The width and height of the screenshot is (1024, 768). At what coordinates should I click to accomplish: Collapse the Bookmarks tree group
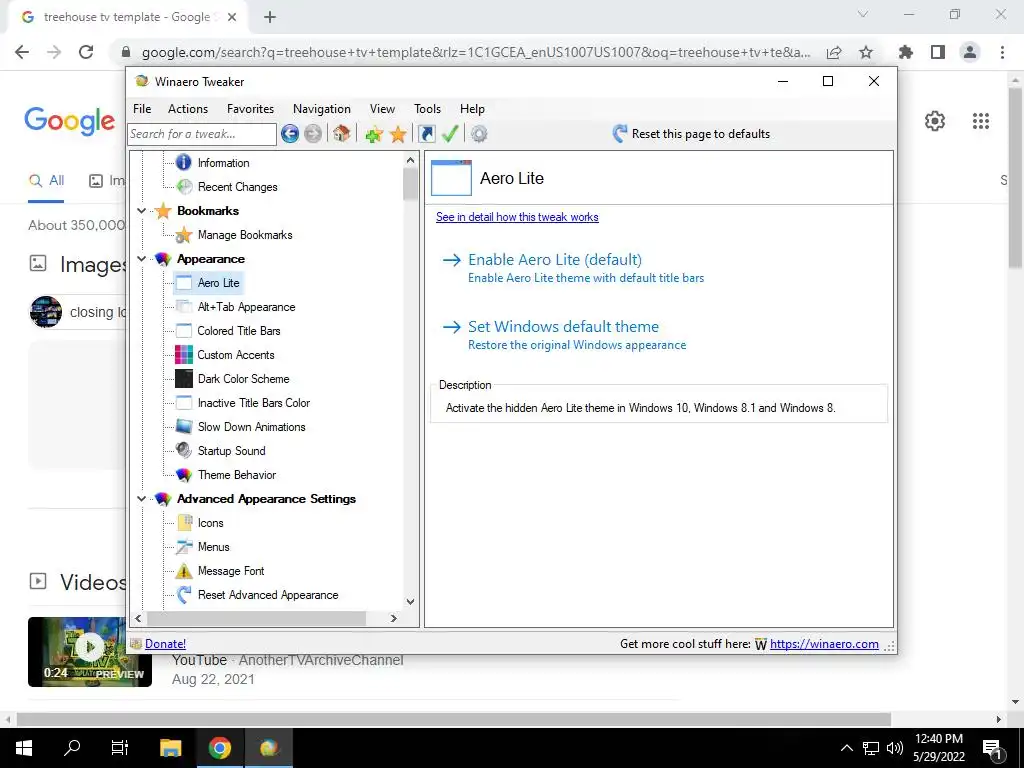pyautogui.click(x=141, y=211)
